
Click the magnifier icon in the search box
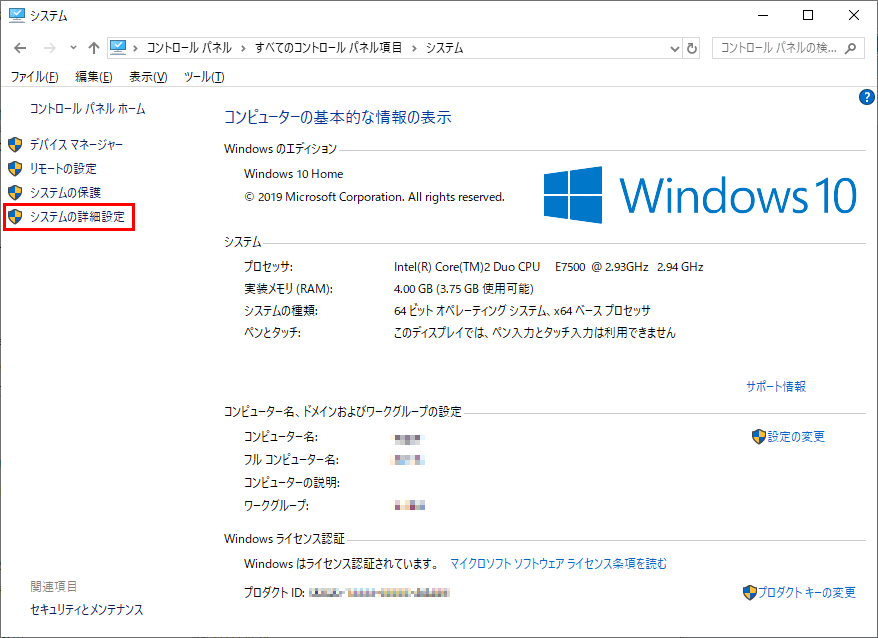tap(852, 47)
